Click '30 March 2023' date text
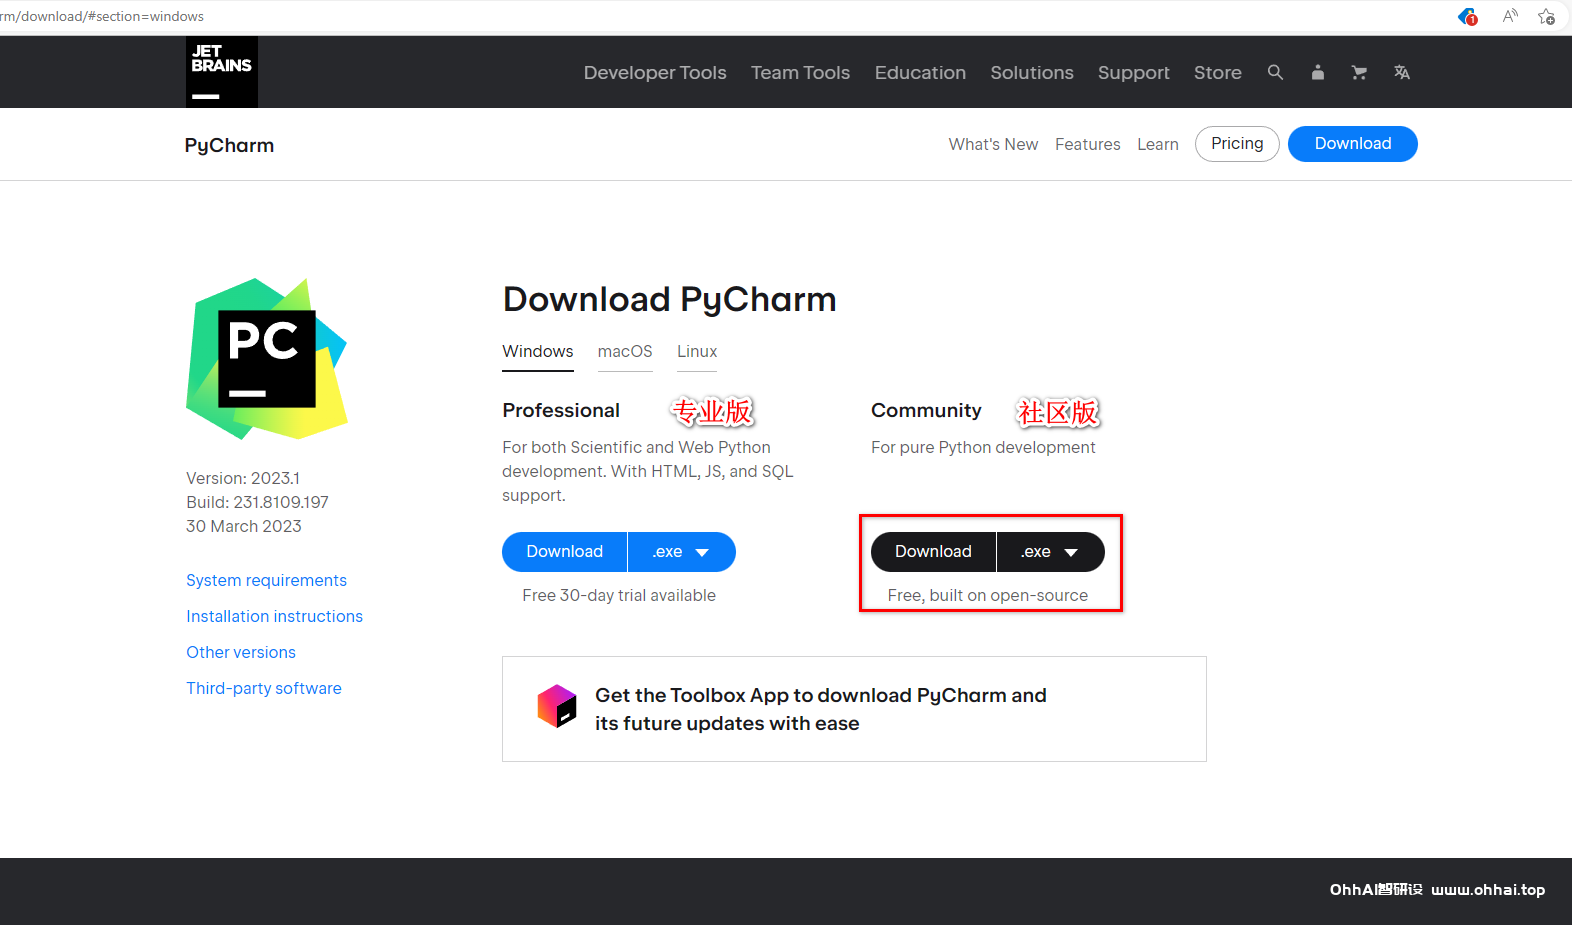Image resolution: width=1572 pixels, height=925 pixels. [x=244, y=526]
